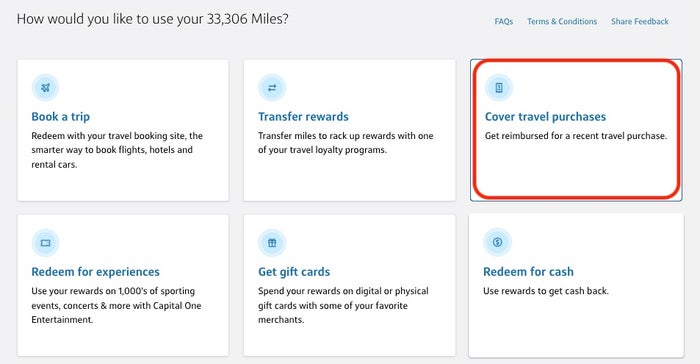This screenshot has width=700, height=364.
Task: Click Share Feedback link
Action: pos(640,21)
